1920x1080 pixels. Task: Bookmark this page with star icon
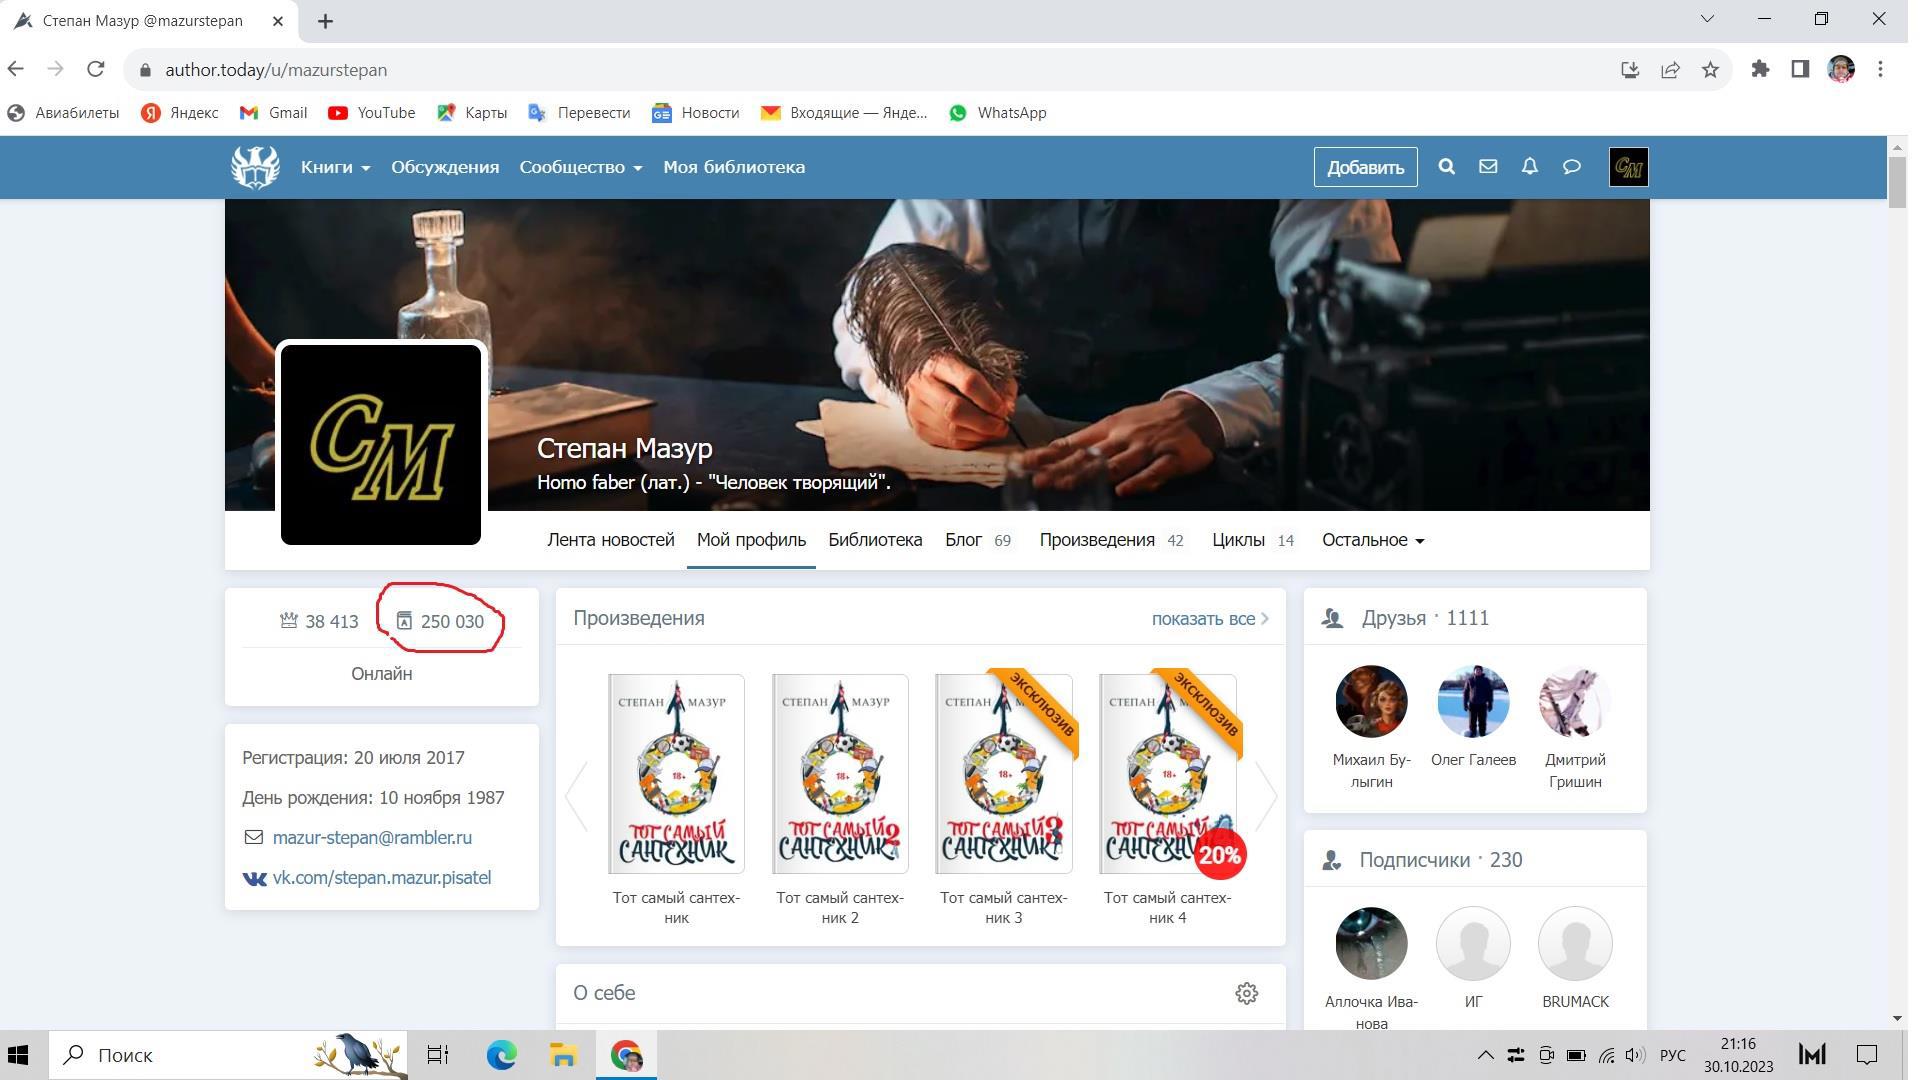click(x=1710, y=70)
